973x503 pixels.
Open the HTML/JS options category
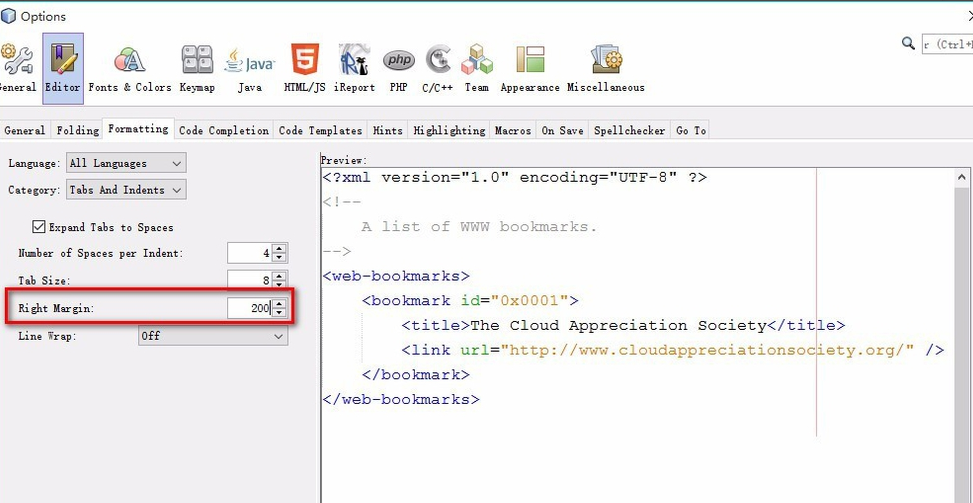coord(305,69)
